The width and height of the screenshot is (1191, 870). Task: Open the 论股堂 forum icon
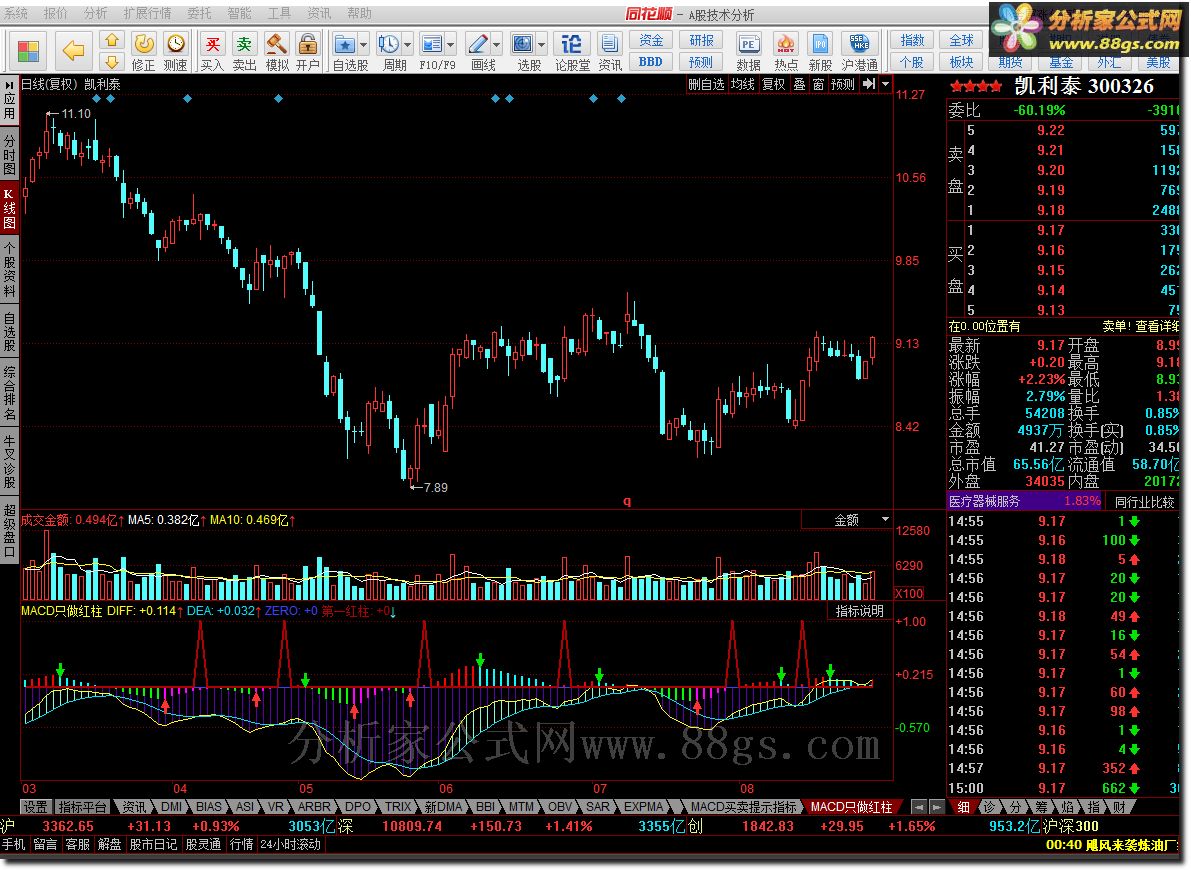572,52
